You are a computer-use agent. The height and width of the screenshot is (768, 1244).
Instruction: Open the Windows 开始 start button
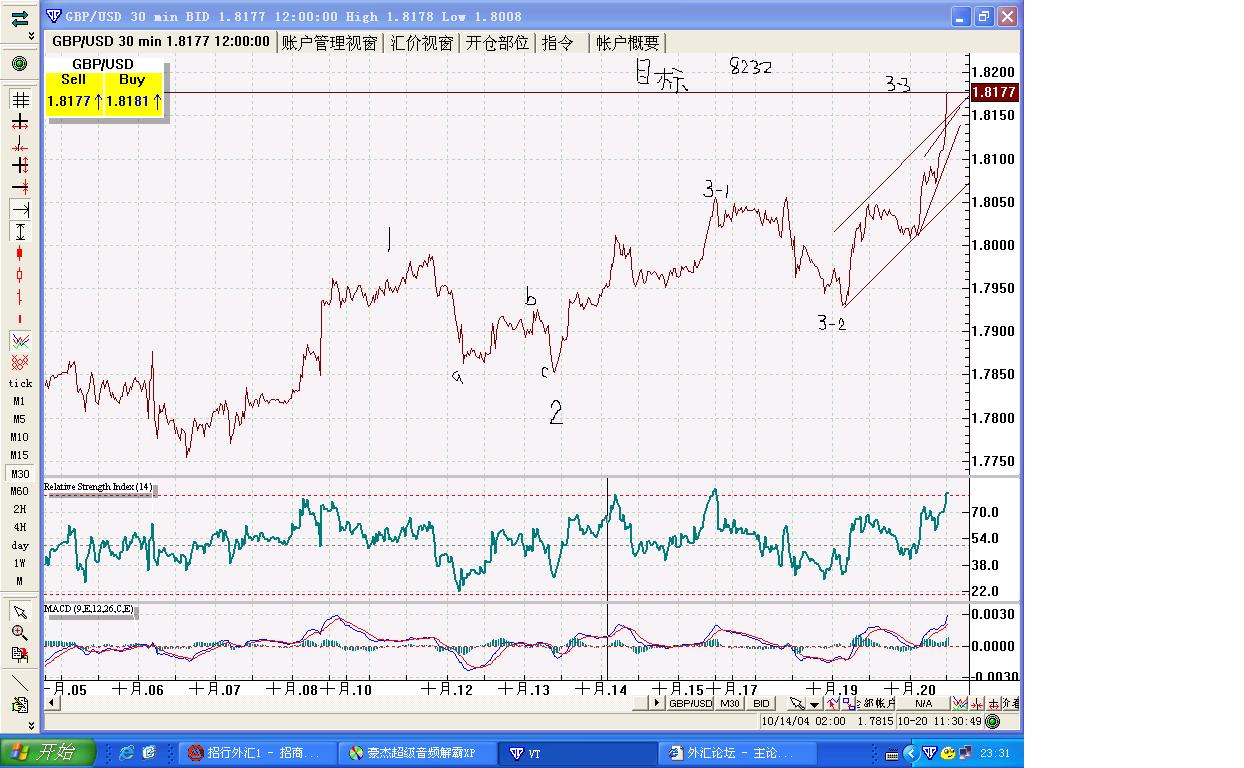coord(48,752)
